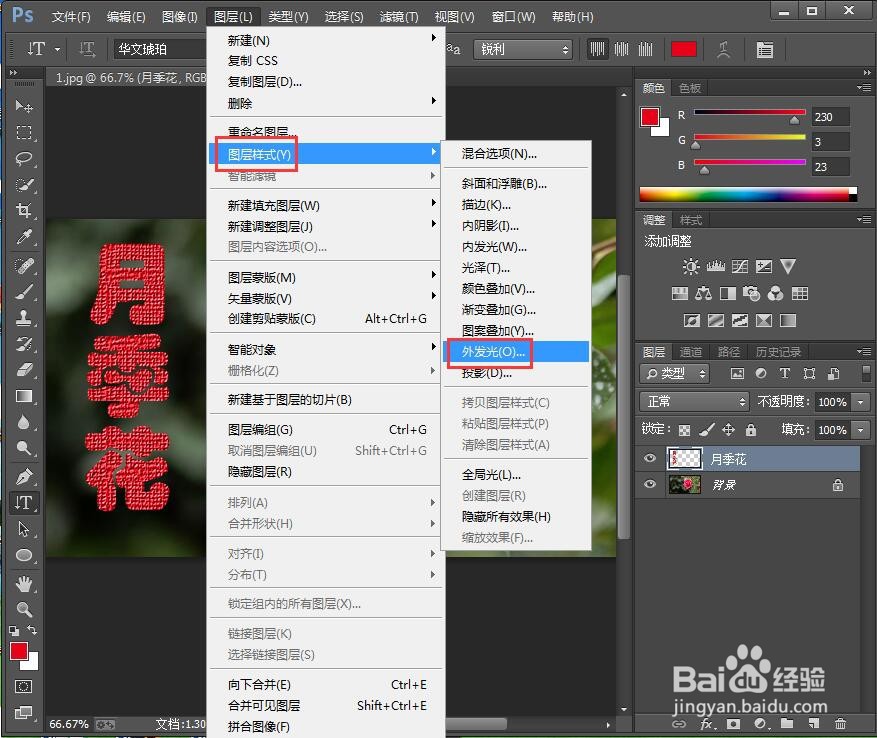The image size is (877, 738).
Task: Add Curves adjustment icon
Action: (739, 266)
